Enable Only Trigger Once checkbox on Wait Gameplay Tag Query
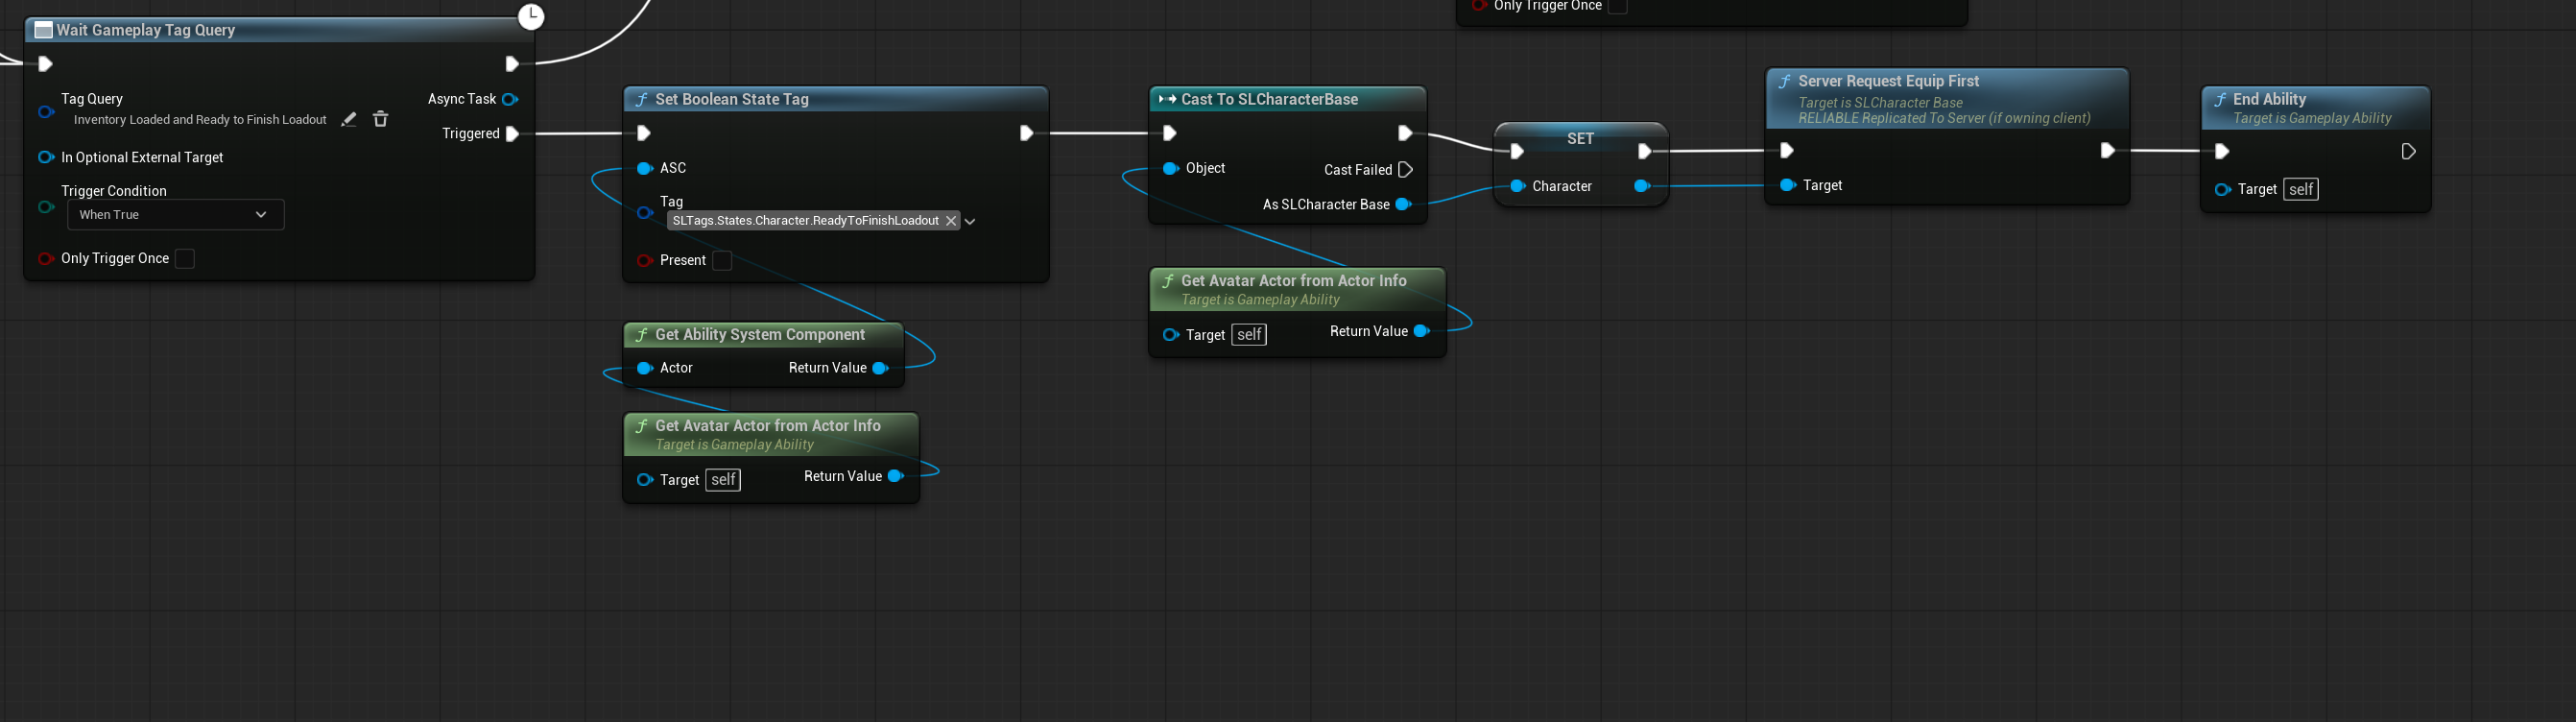 185,259
